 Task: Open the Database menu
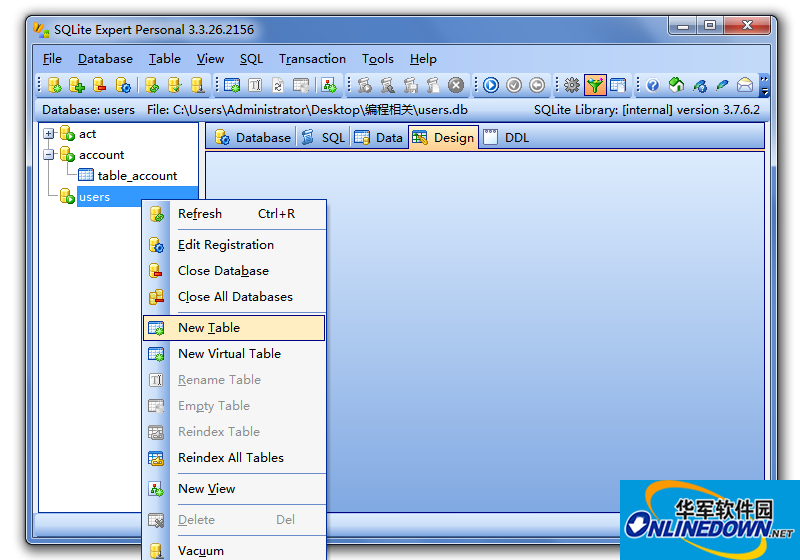(x=105, y=59)
